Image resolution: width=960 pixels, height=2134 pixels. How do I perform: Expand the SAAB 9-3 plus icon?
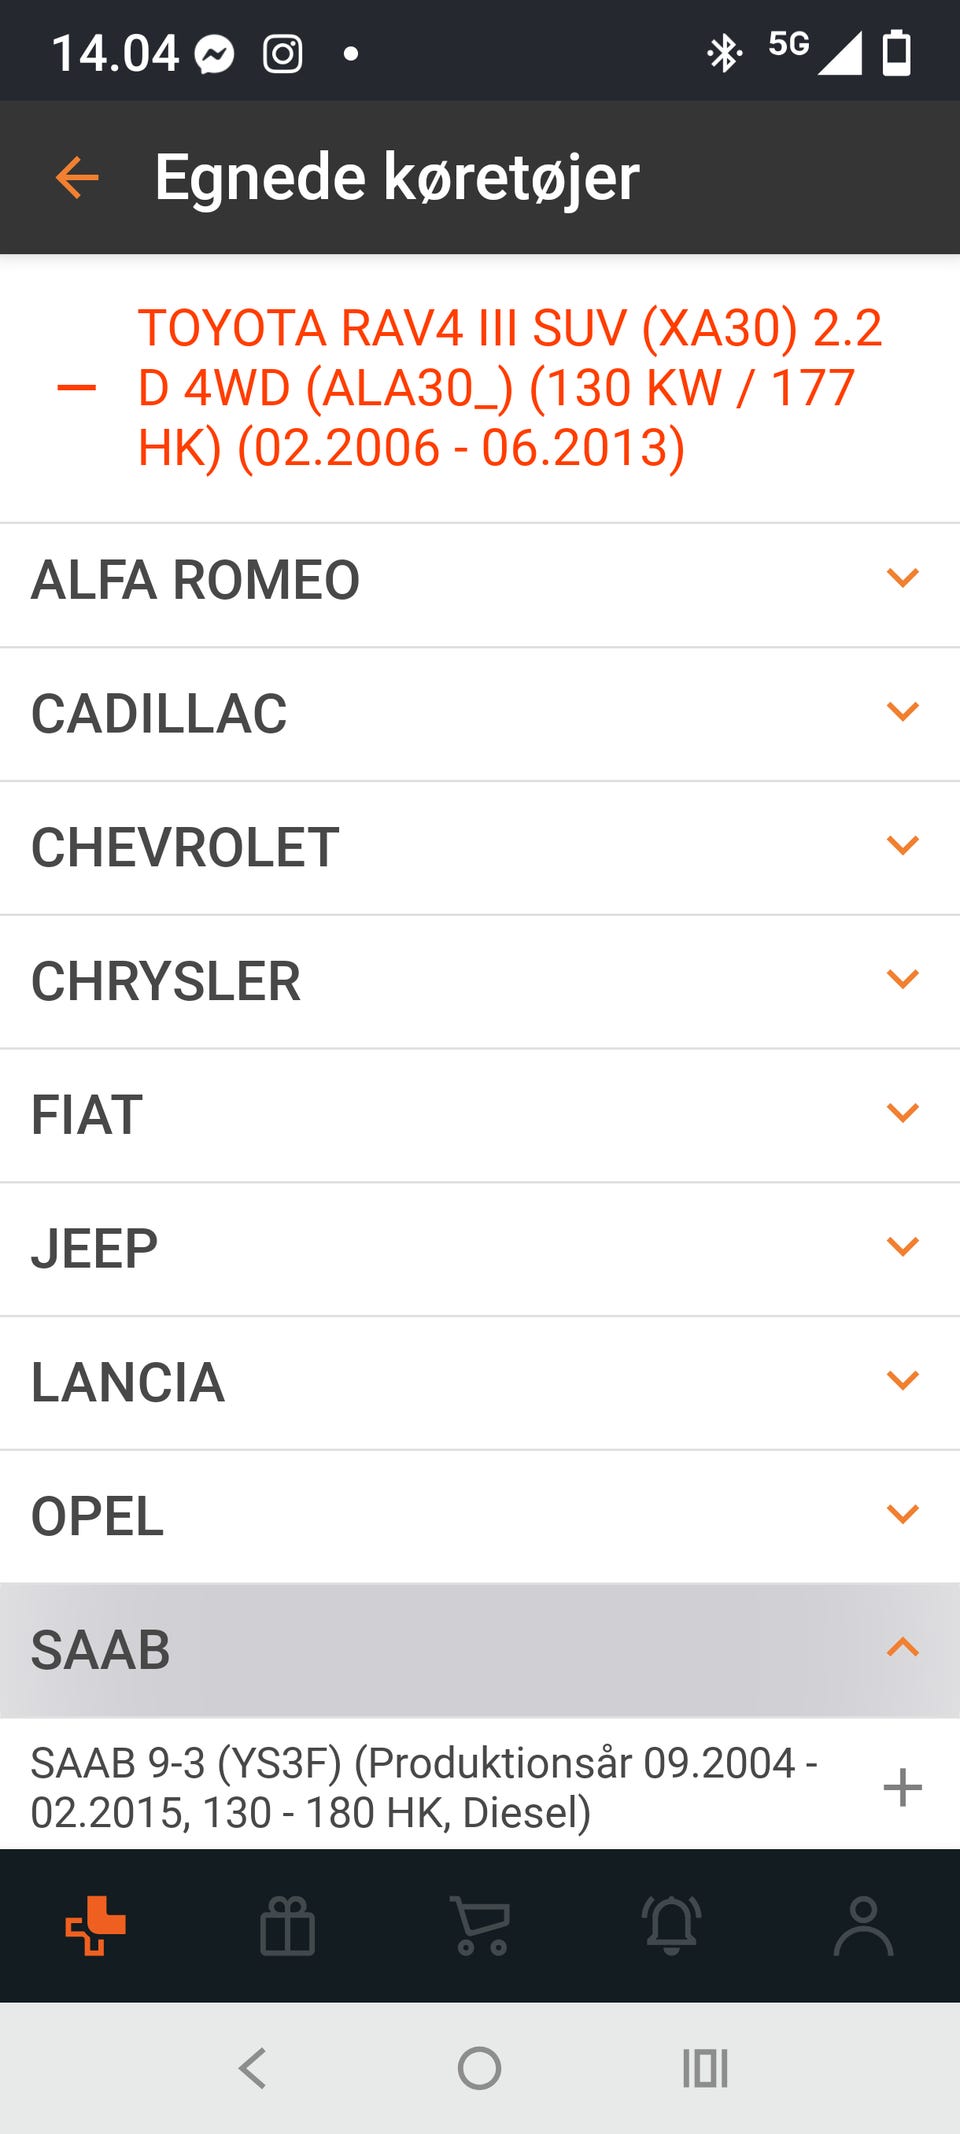(902, 1787)
